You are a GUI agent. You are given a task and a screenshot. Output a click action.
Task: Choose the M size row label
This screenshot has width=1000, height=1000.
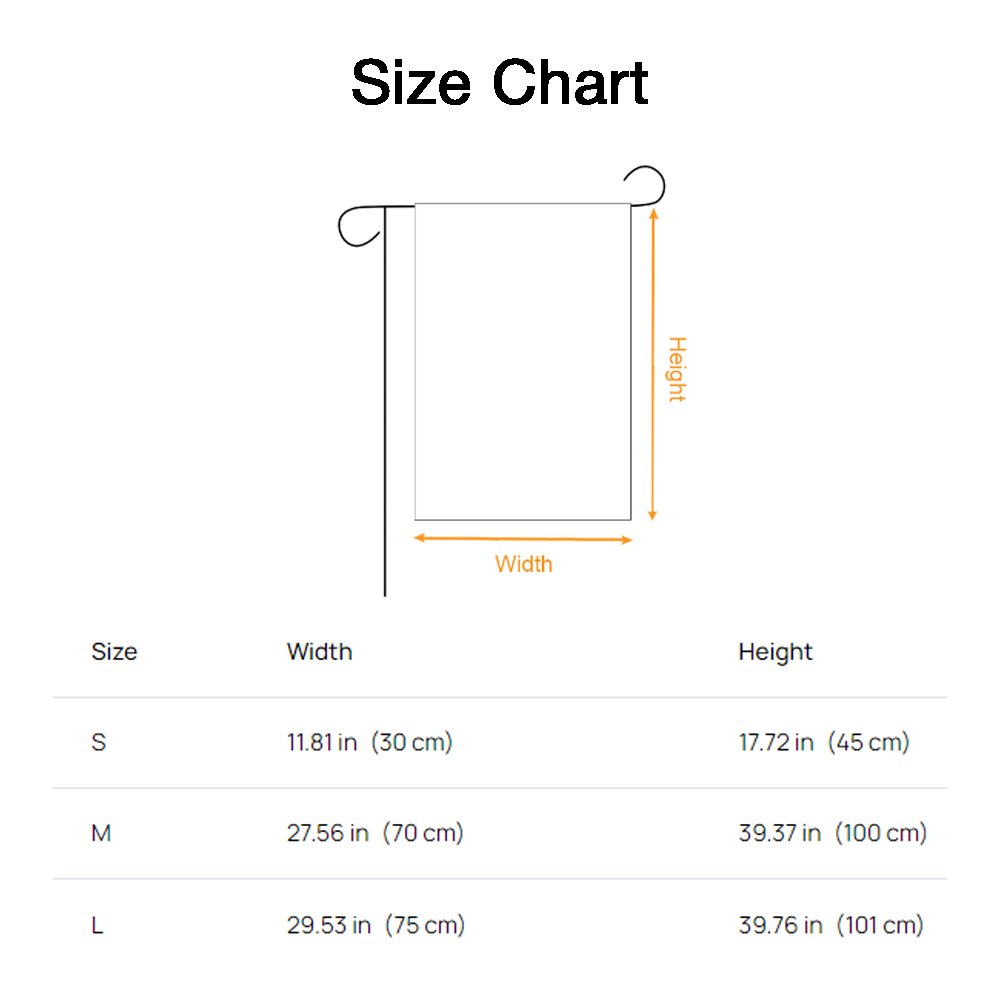[x=101, y=833]
